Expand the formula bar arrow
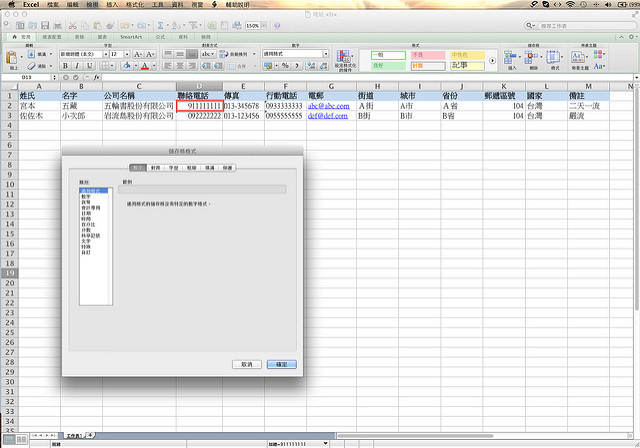The height and width of the screenshot is (448, 640). coord(636,77)
